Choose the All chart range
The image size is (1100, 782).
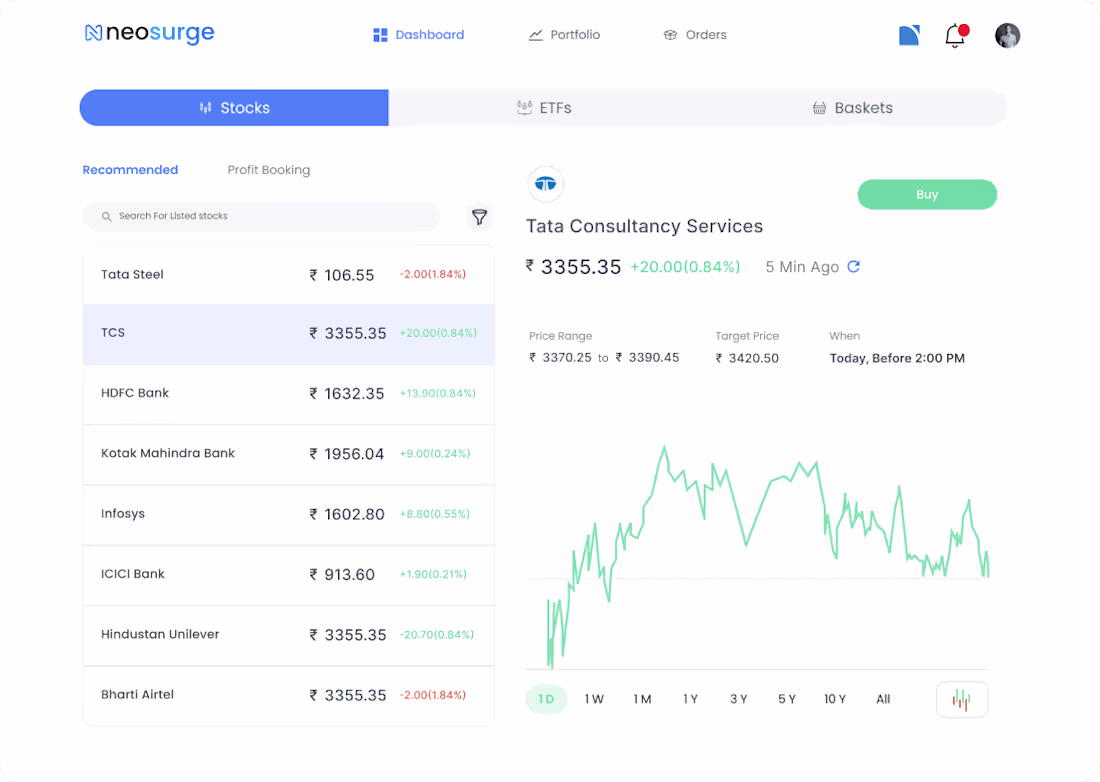coord(883,699)
